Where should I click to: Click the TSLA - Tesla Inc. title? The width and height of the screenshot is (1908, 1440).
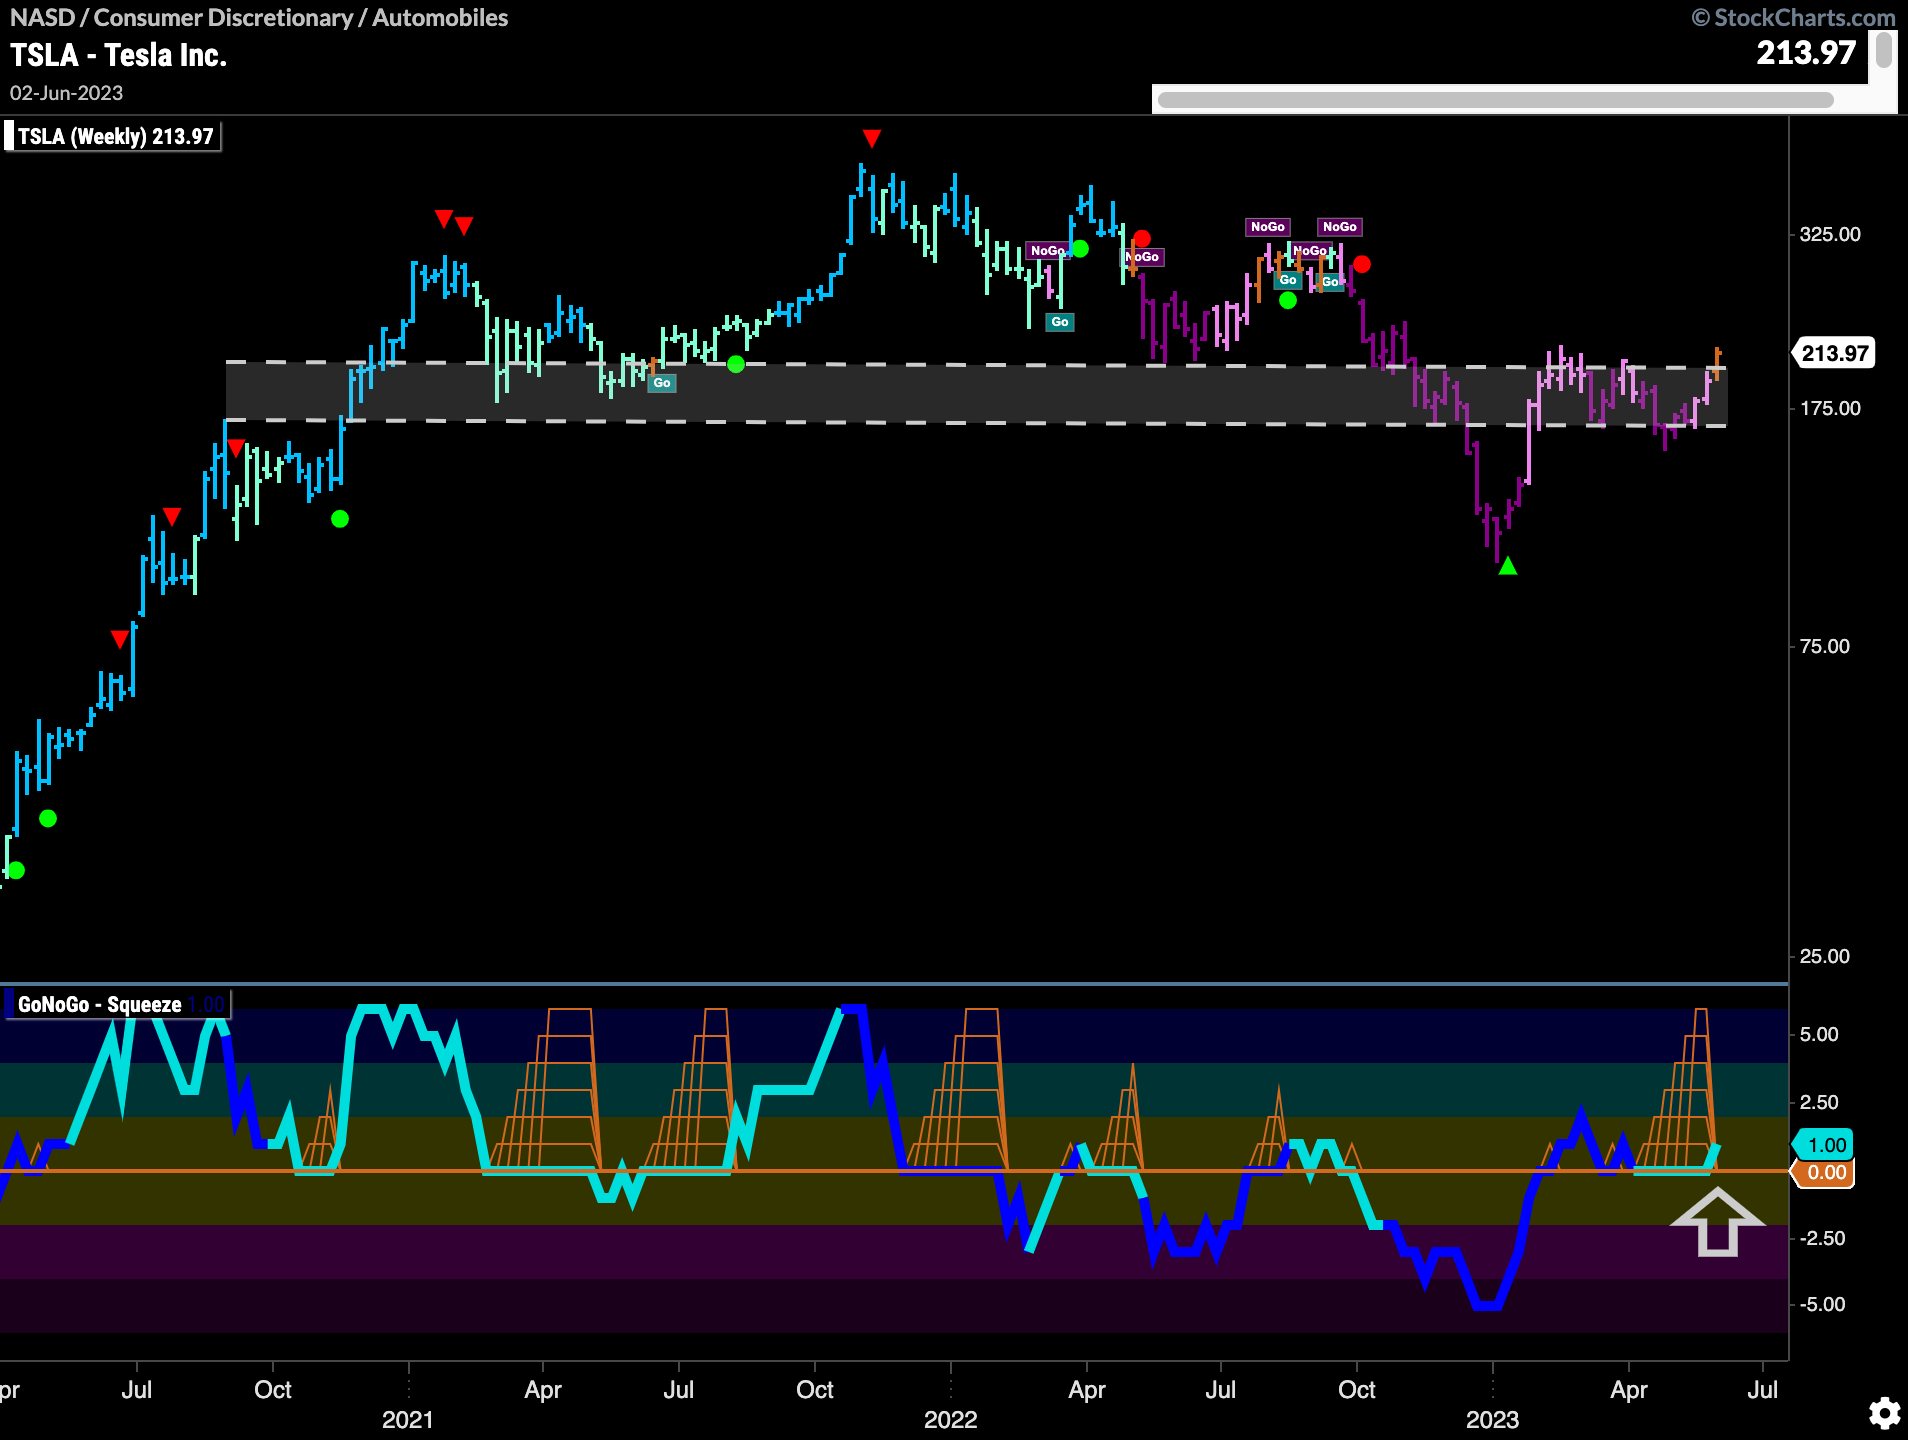click(x=118, y=55)
